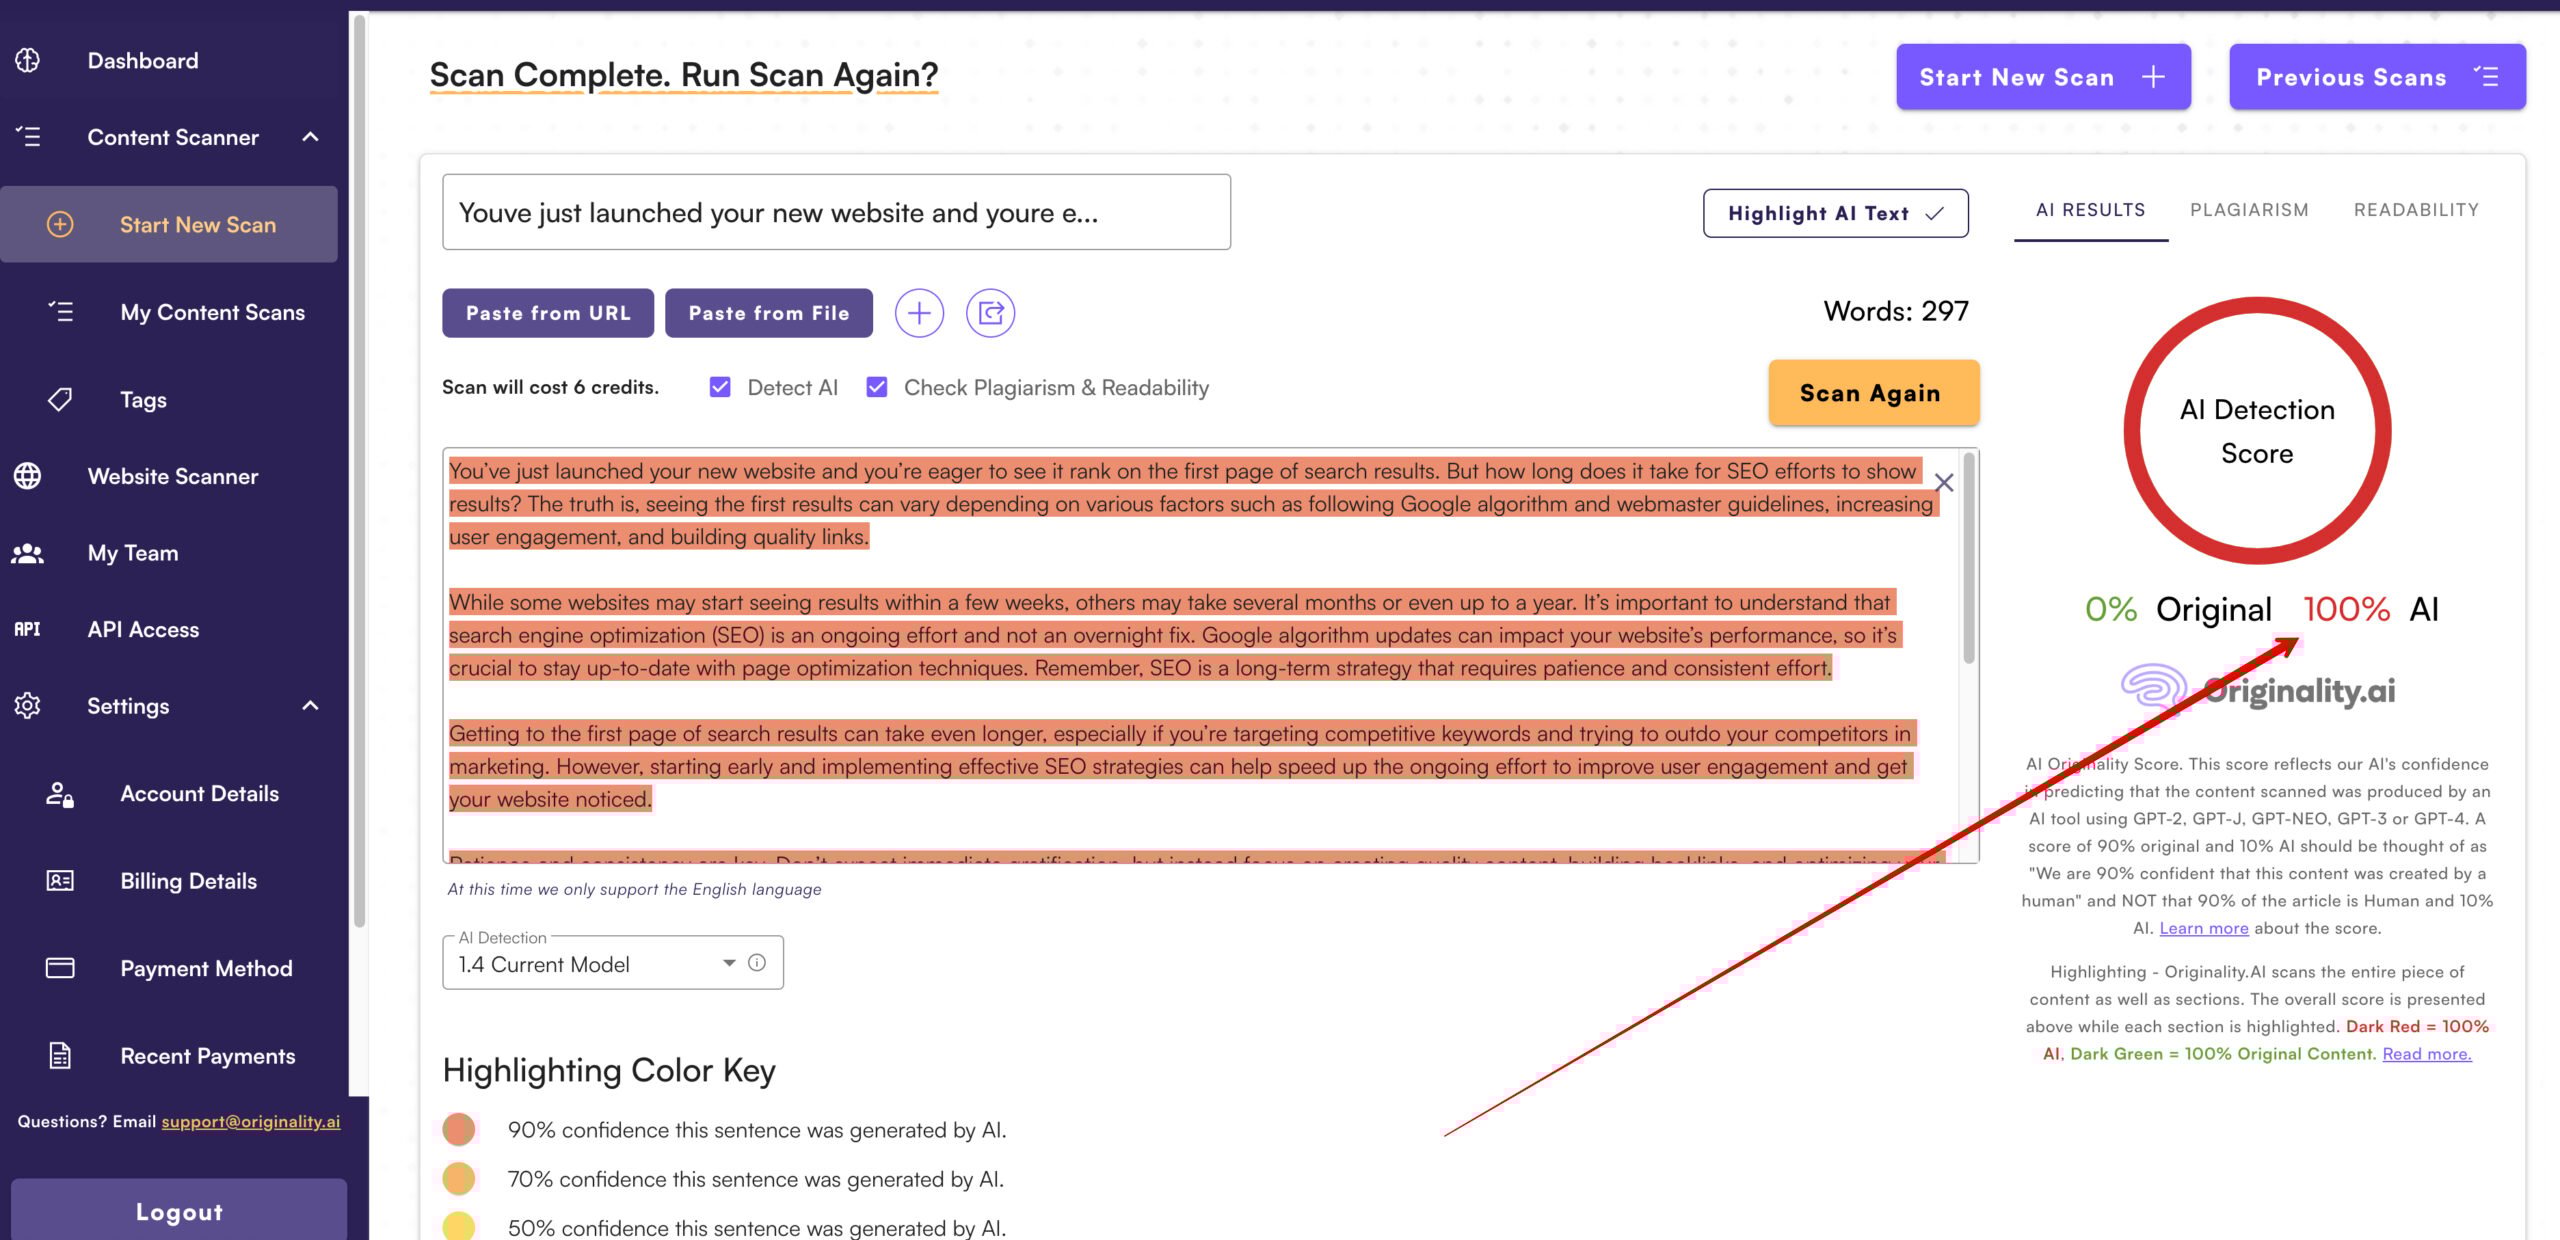
Task: Click the share/export icon next to plus
Action: pyautogui.click(x=990, y=313)
